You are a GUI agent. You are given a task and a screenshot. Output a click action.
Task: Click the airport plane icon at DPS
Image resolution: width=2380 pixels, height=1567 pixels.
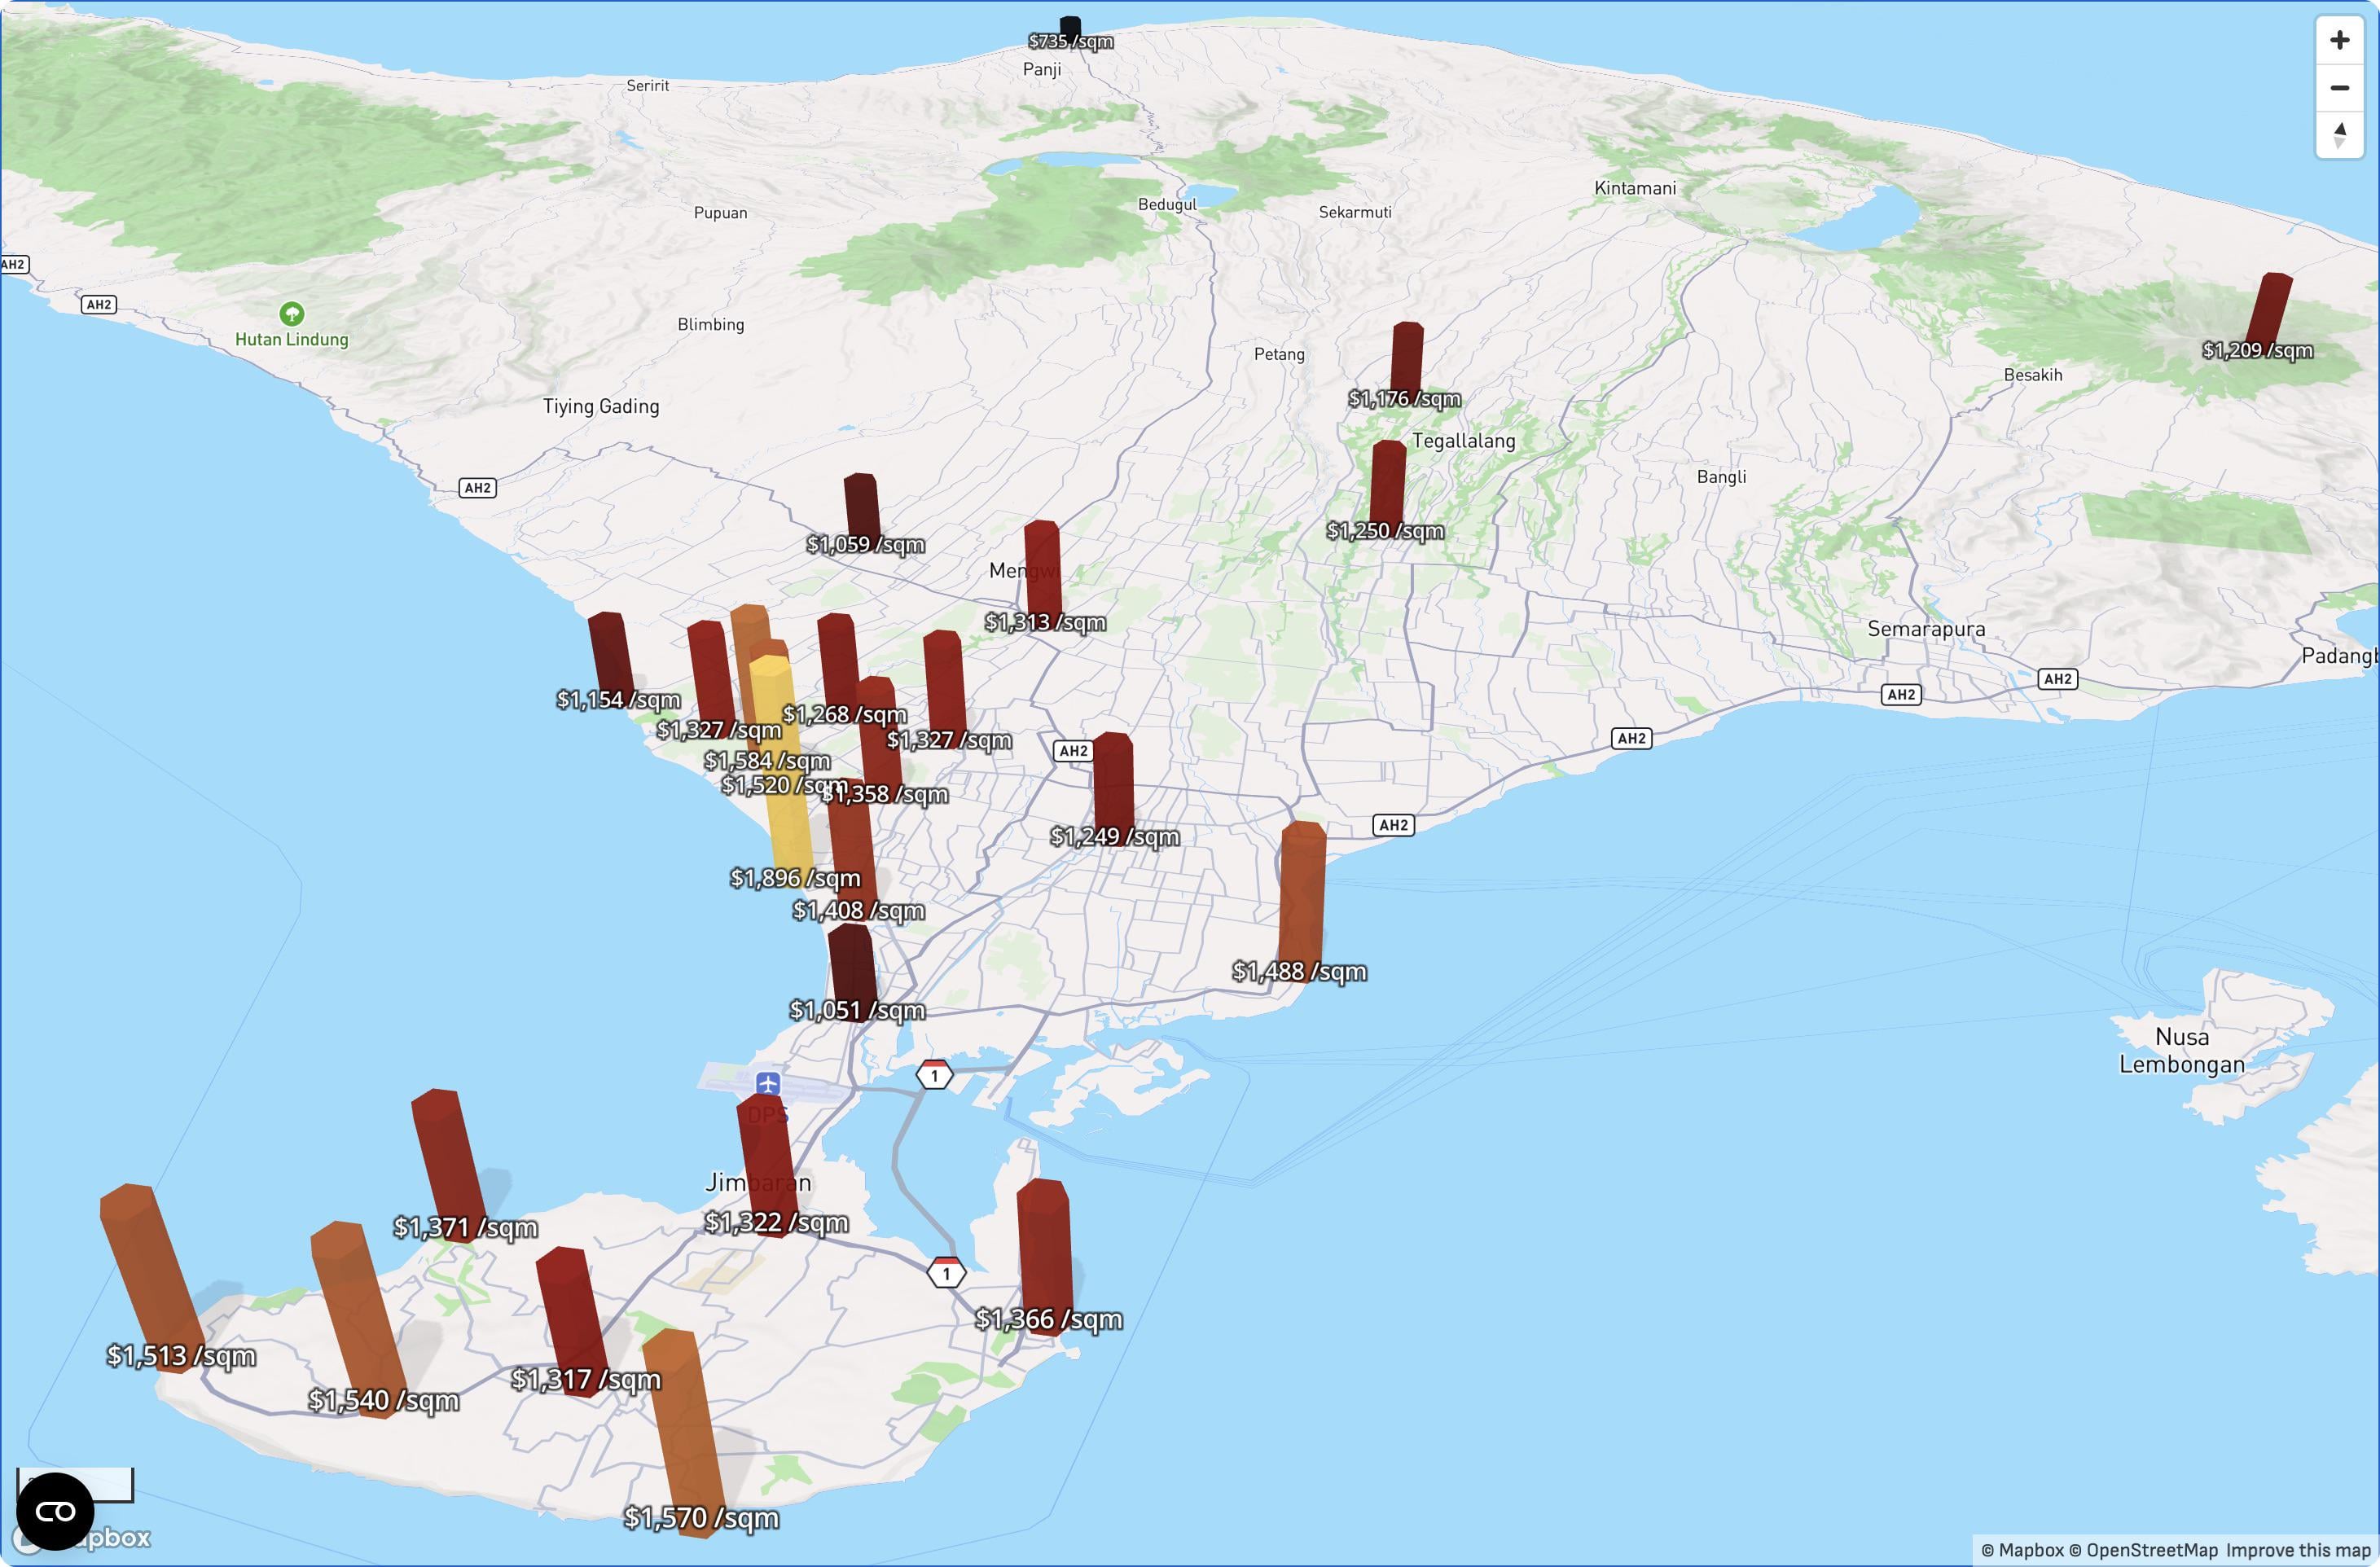(x=767, y=1083)
